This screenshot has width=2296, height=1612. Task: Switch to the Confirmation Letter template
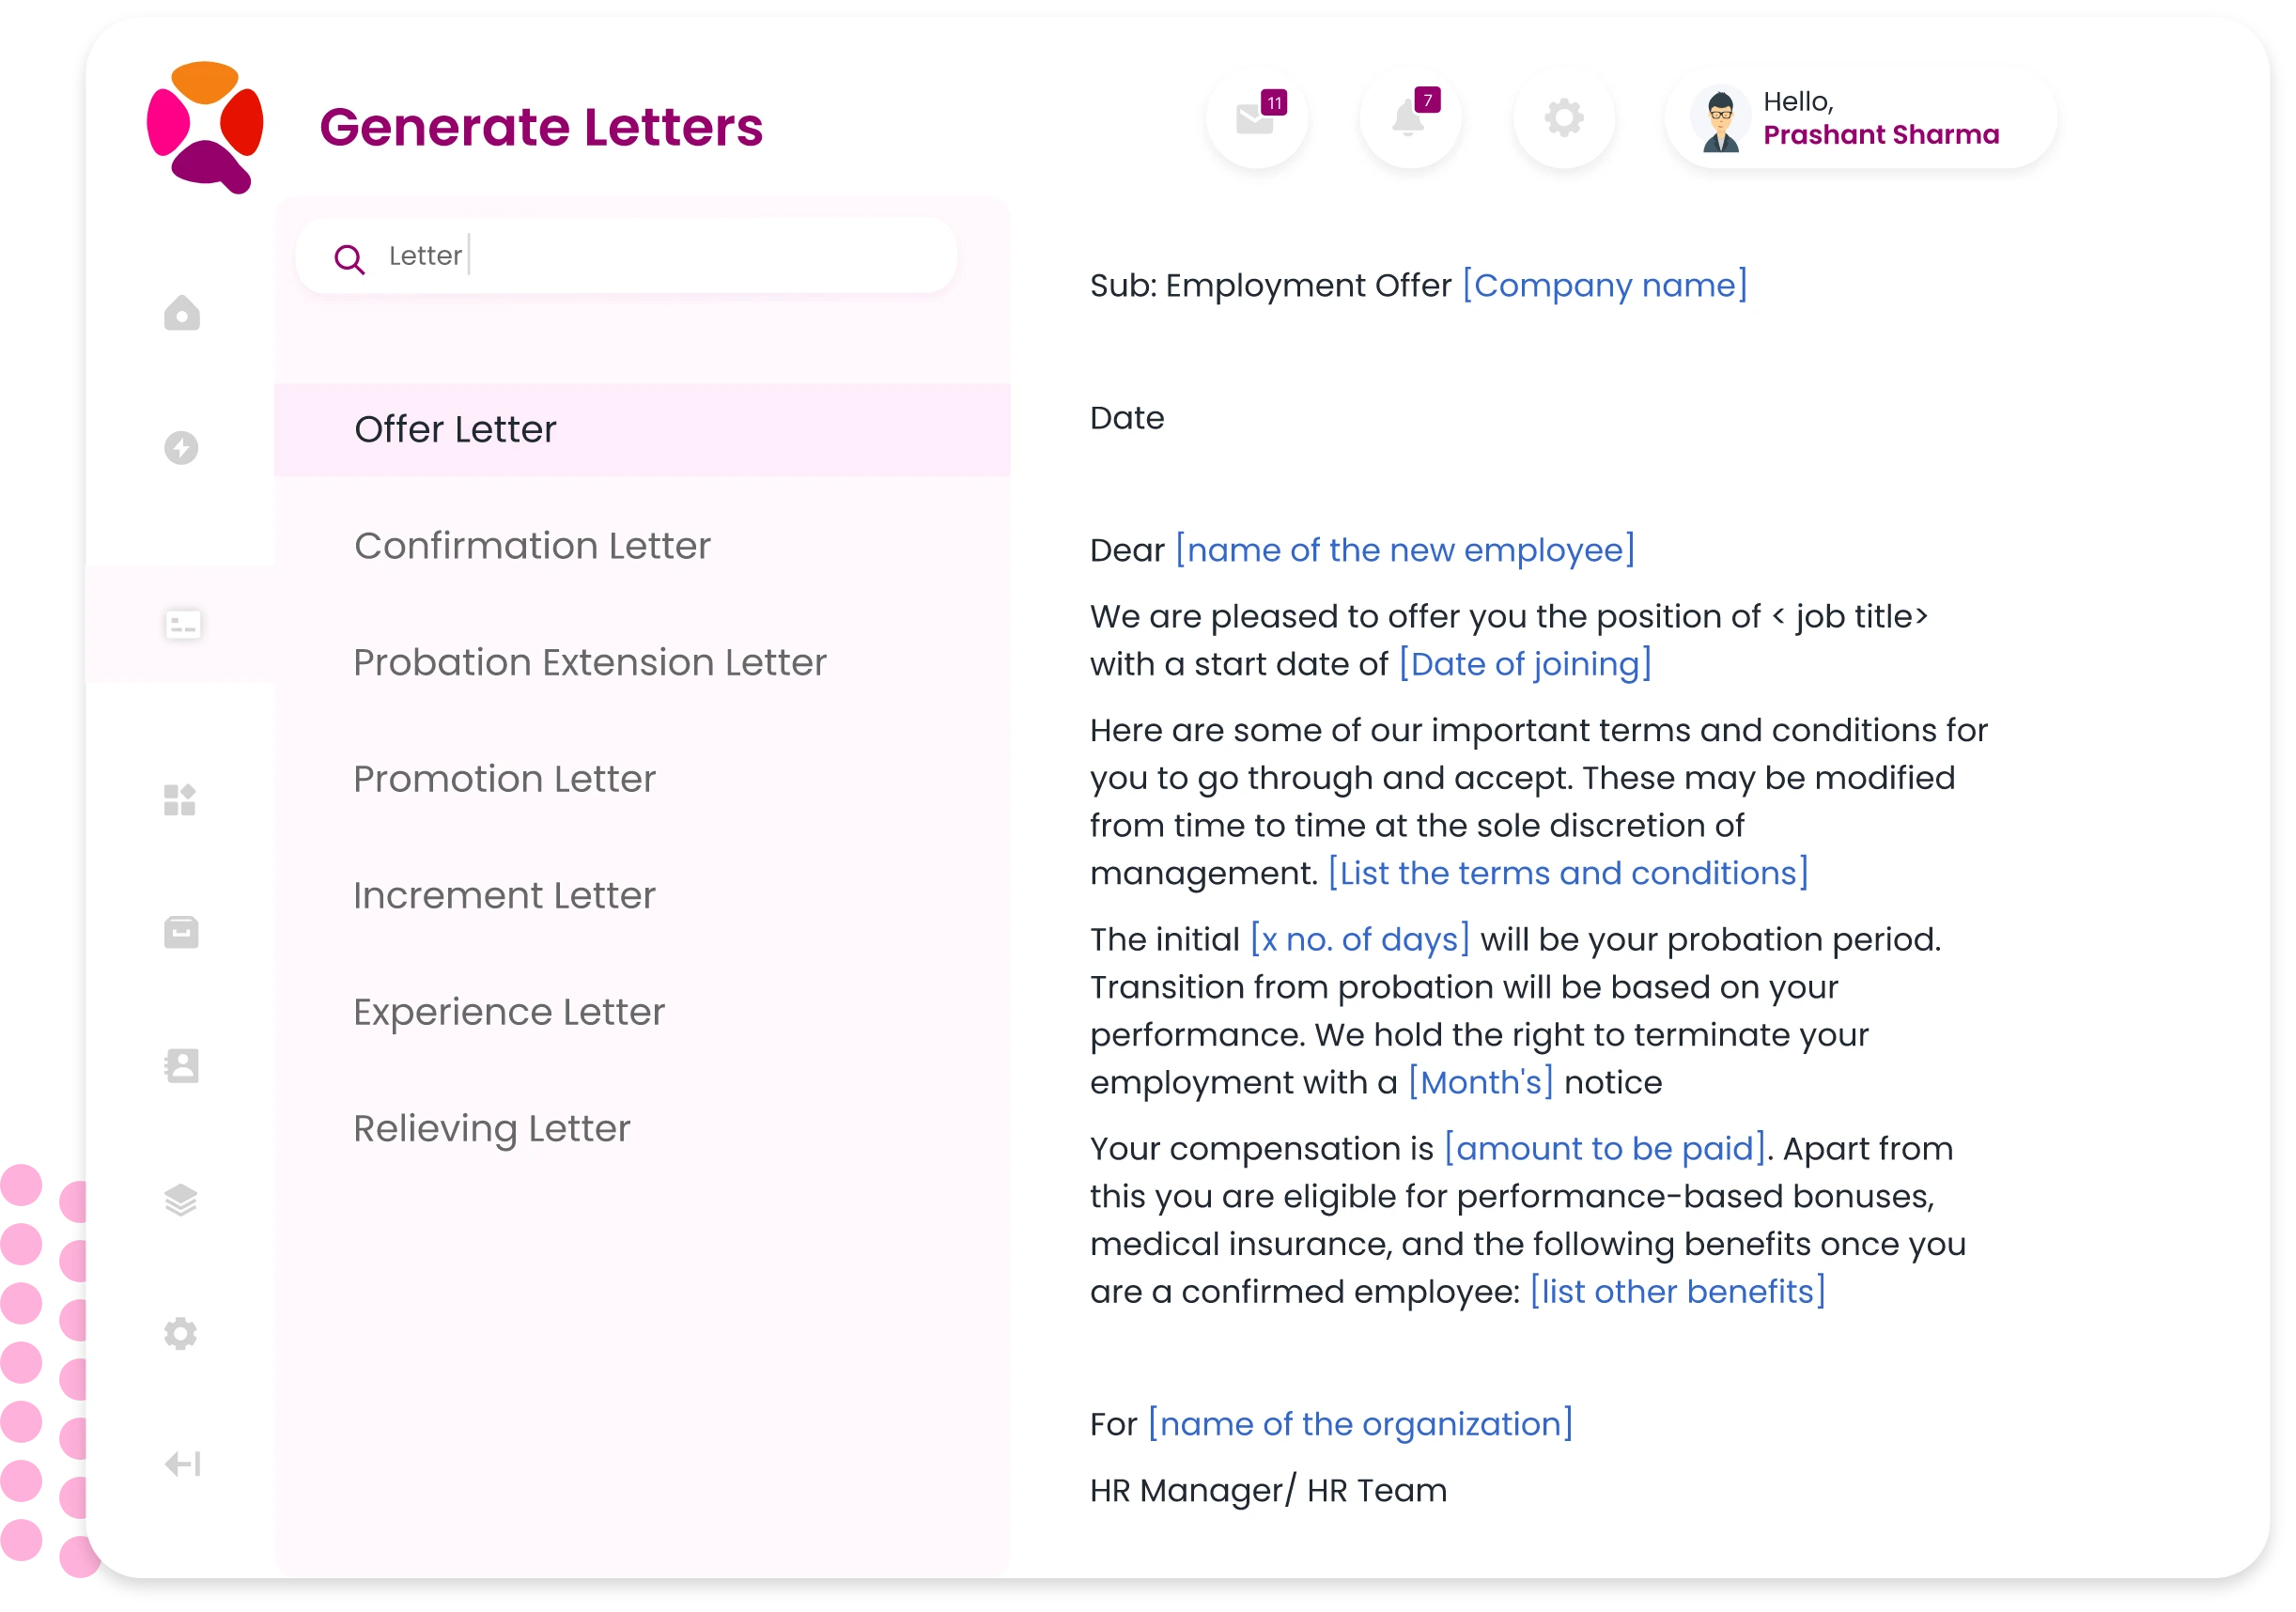point(531,546)
